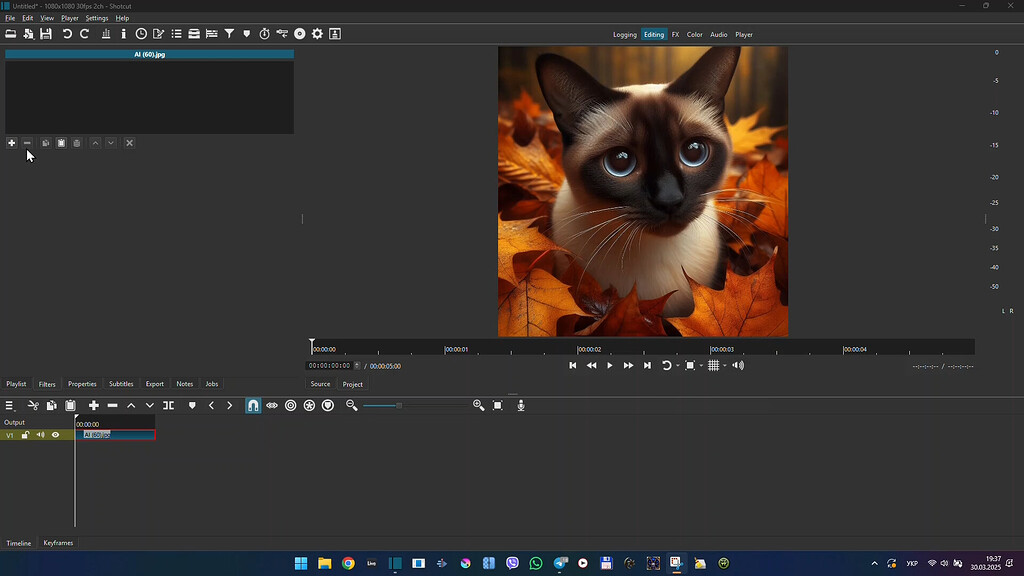Toggle player volume speaker button
1024x576 pixels.
tap(738, 366)
